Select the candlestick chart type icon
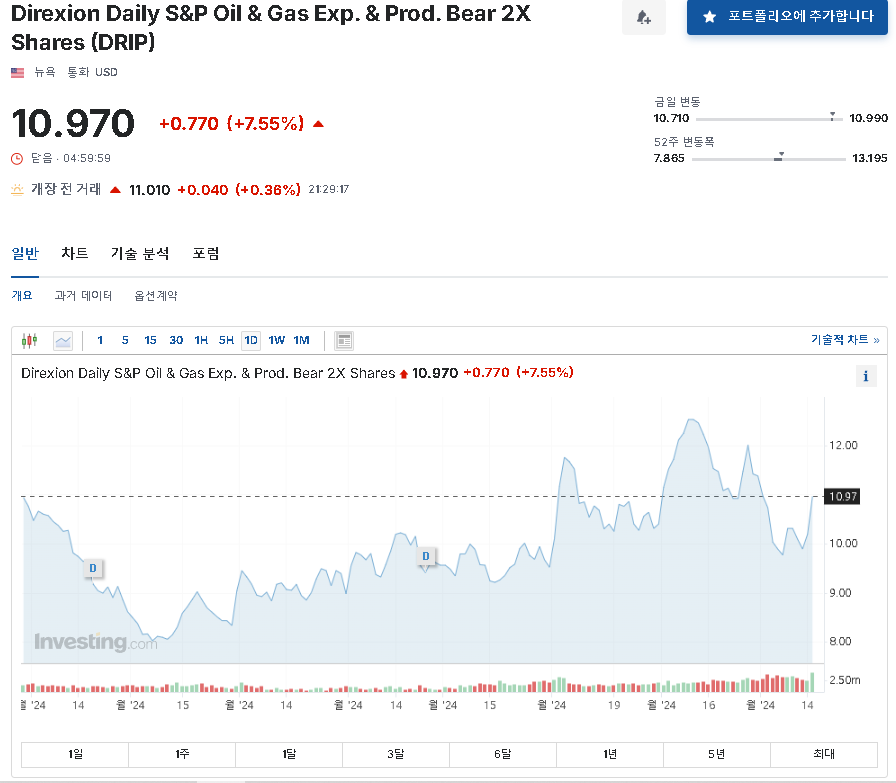This screenshot has width=896, height=783. pos(29,341)
